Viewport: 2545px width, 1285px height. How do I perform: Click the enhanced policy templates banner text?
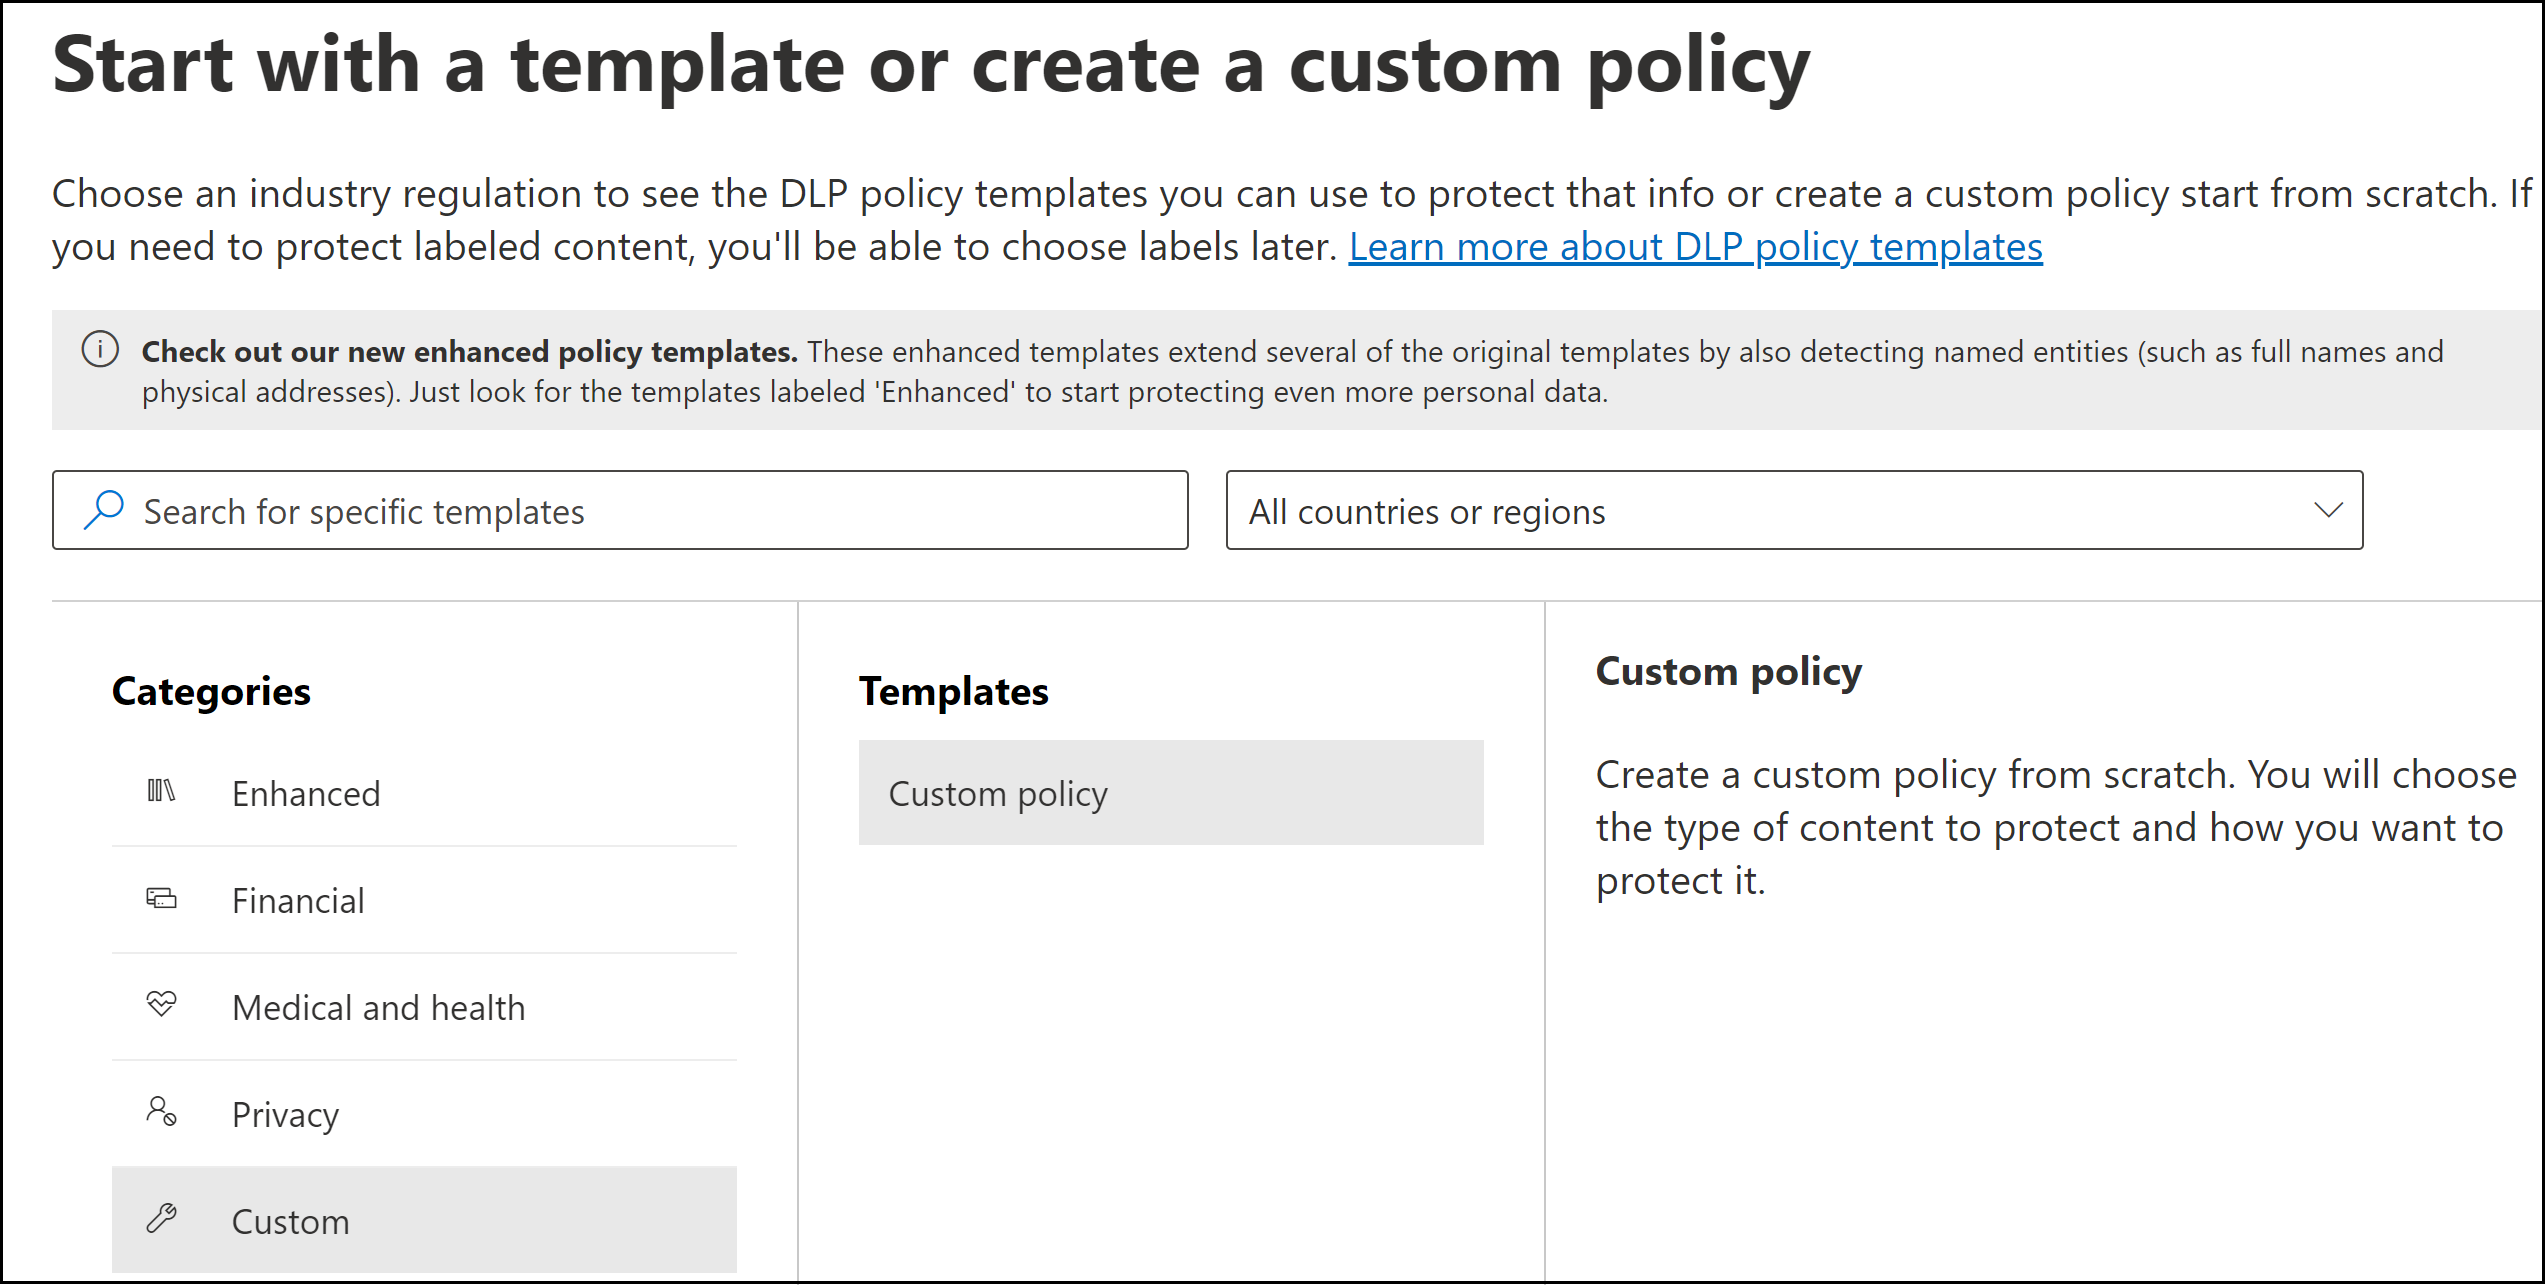tap(1290, 371)
